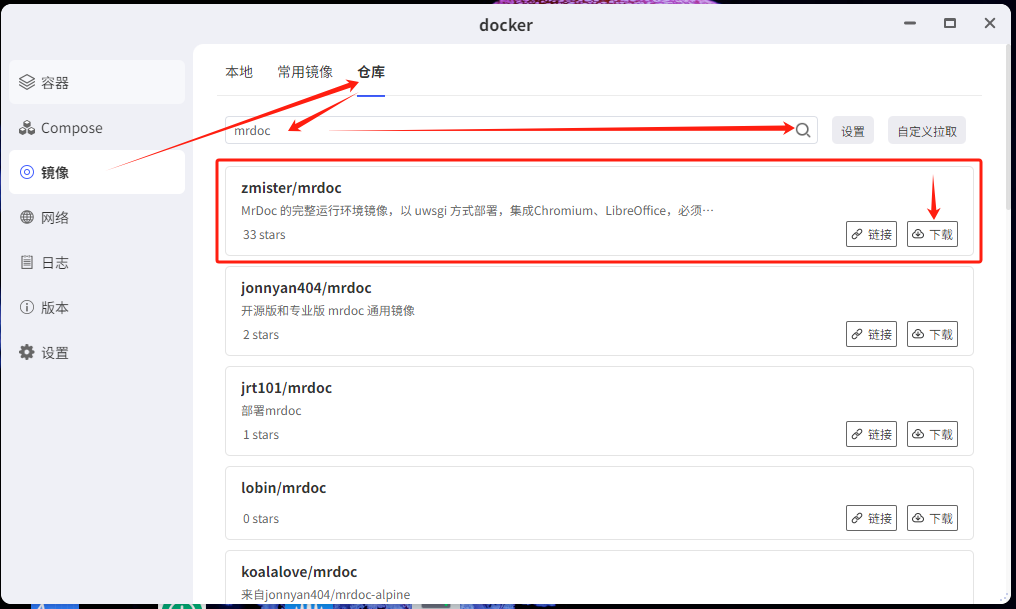
Task: Open the Compose section in sidebar
Action: click(97, 128)
